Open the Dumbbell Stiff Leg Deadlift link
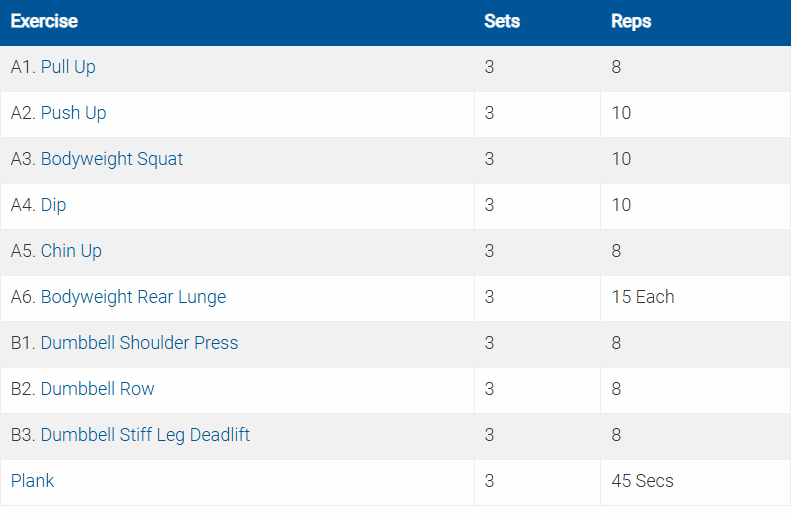791x517 pixels. click(145, 435)
